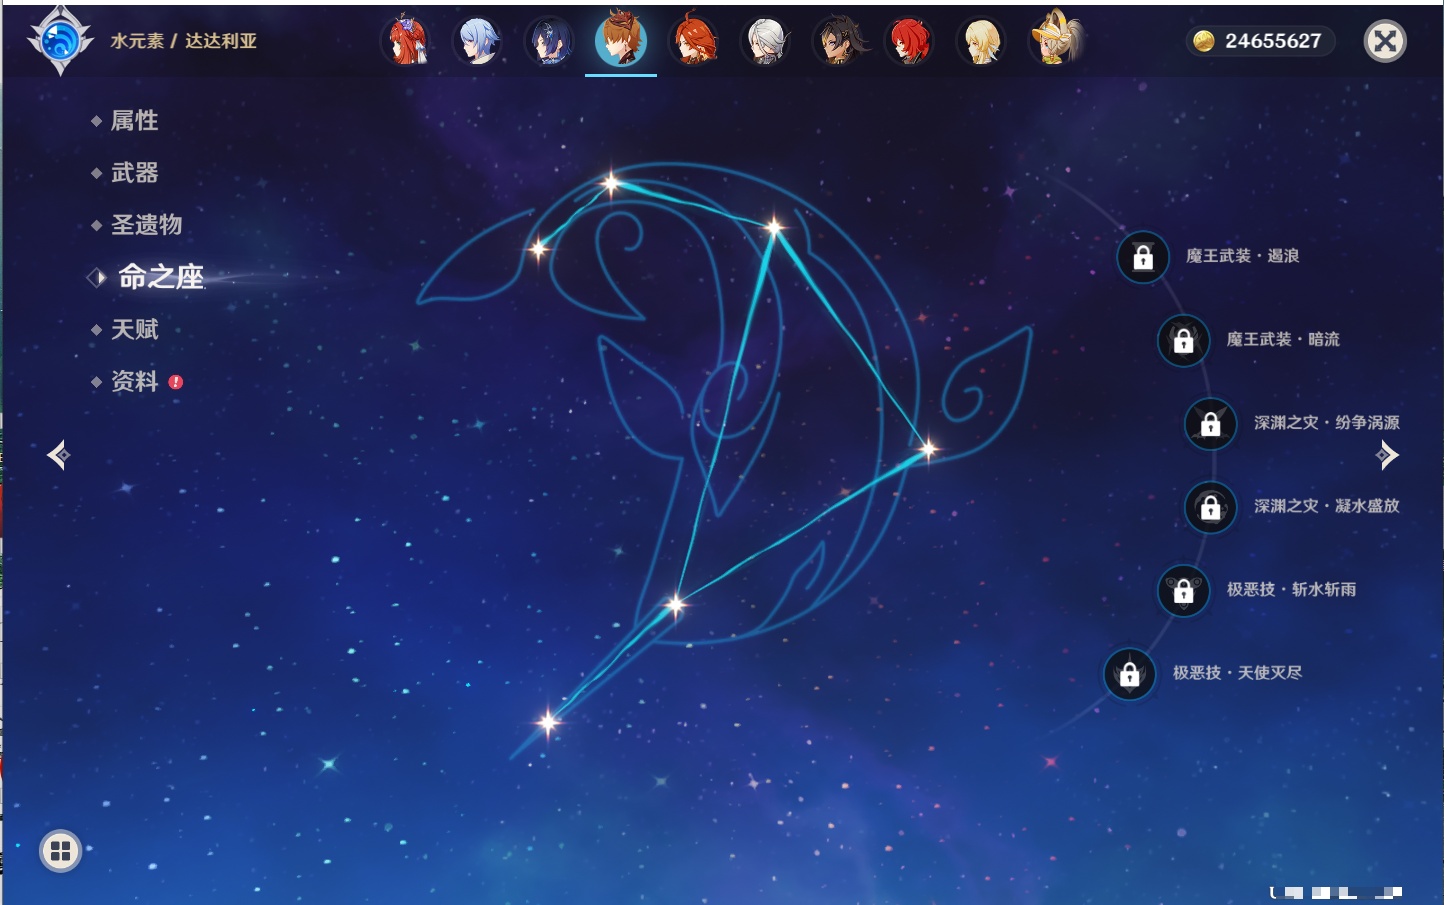Switch to the 武器 weapon section
The image size is (1444, 905).
[x=134, y=173]
